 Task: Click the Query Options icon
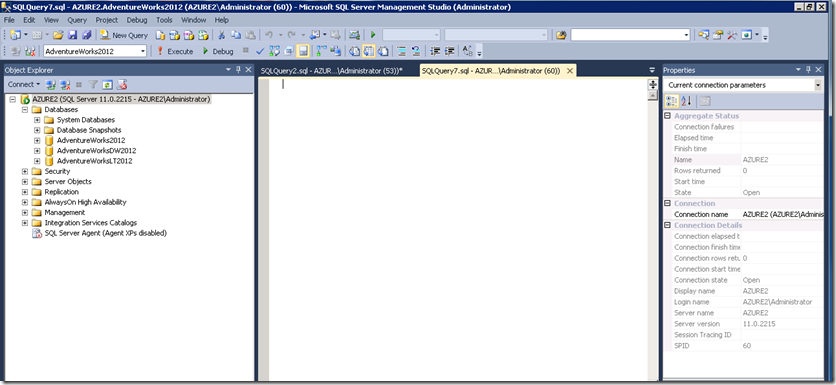tap(288, 52)
